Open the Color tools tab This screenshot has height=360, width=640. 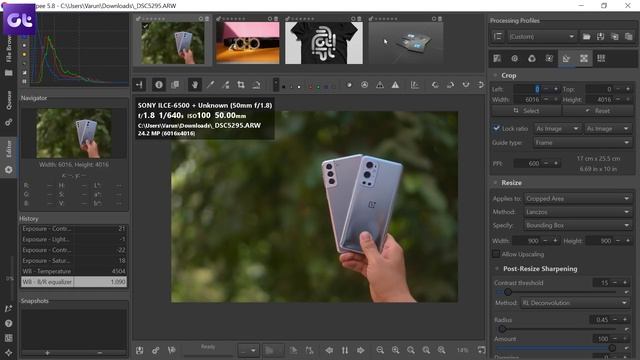click(532, 58)
